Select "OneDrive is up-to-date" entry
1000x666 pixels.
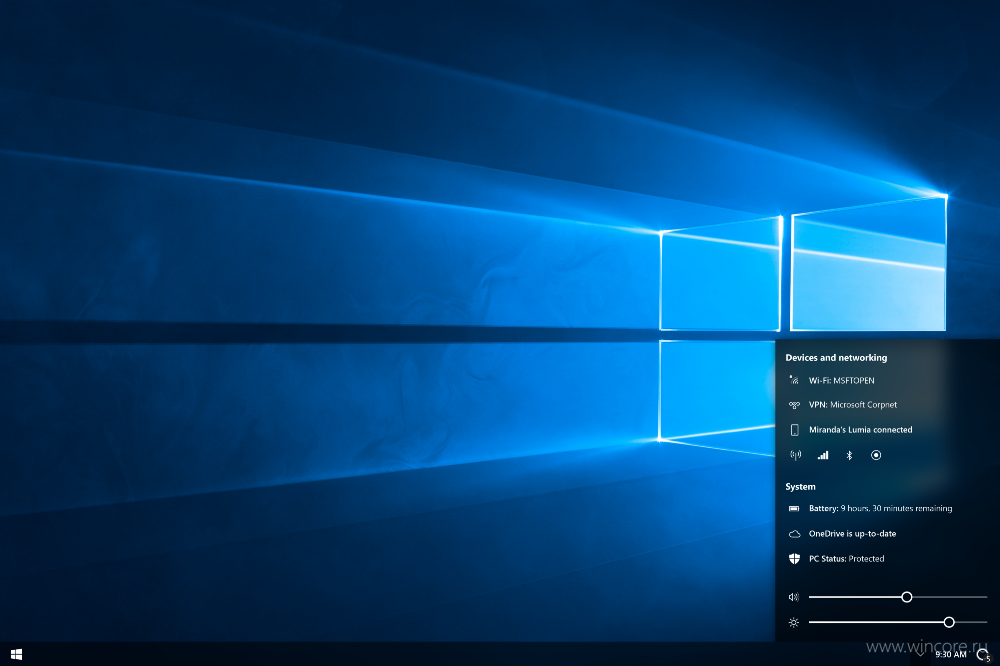(x=852, y=534)
